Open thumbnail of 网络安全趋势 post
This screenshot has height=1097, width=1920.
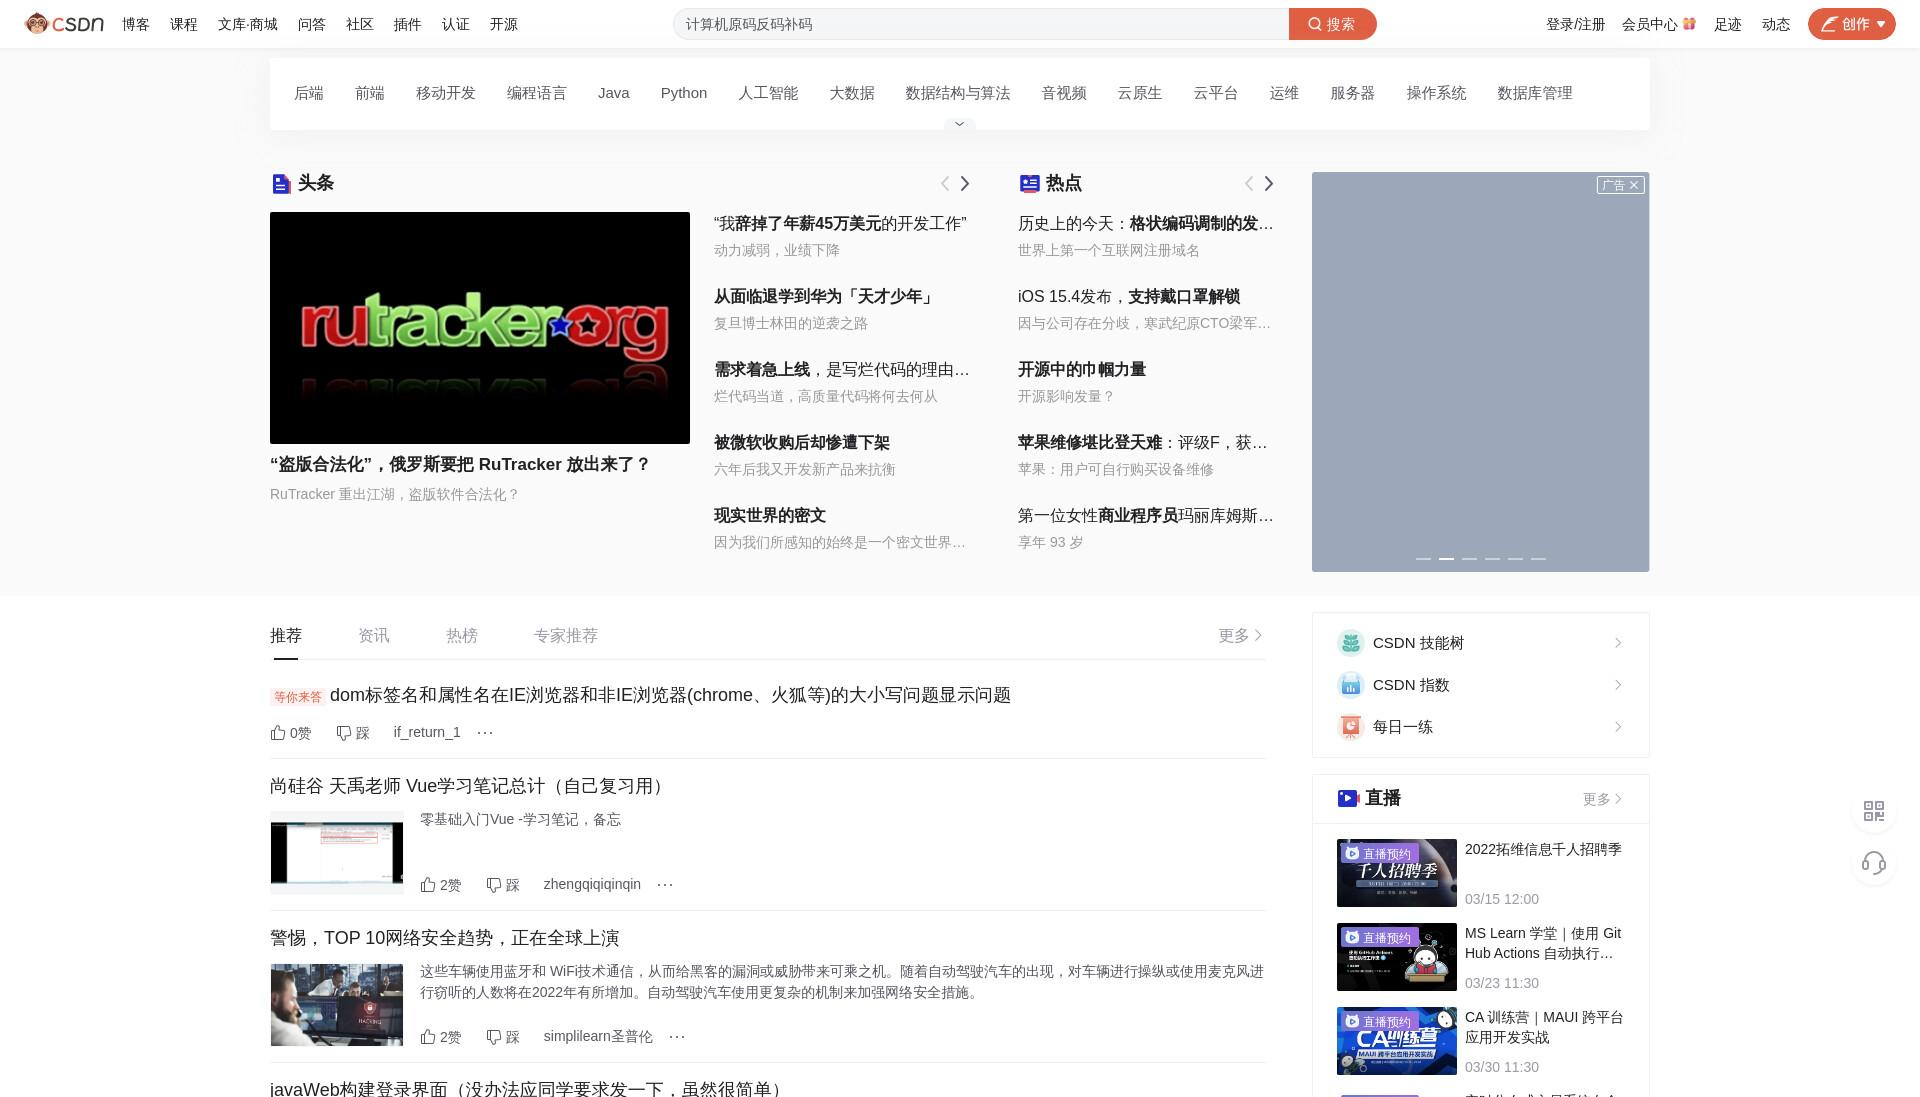(337, 1005)
